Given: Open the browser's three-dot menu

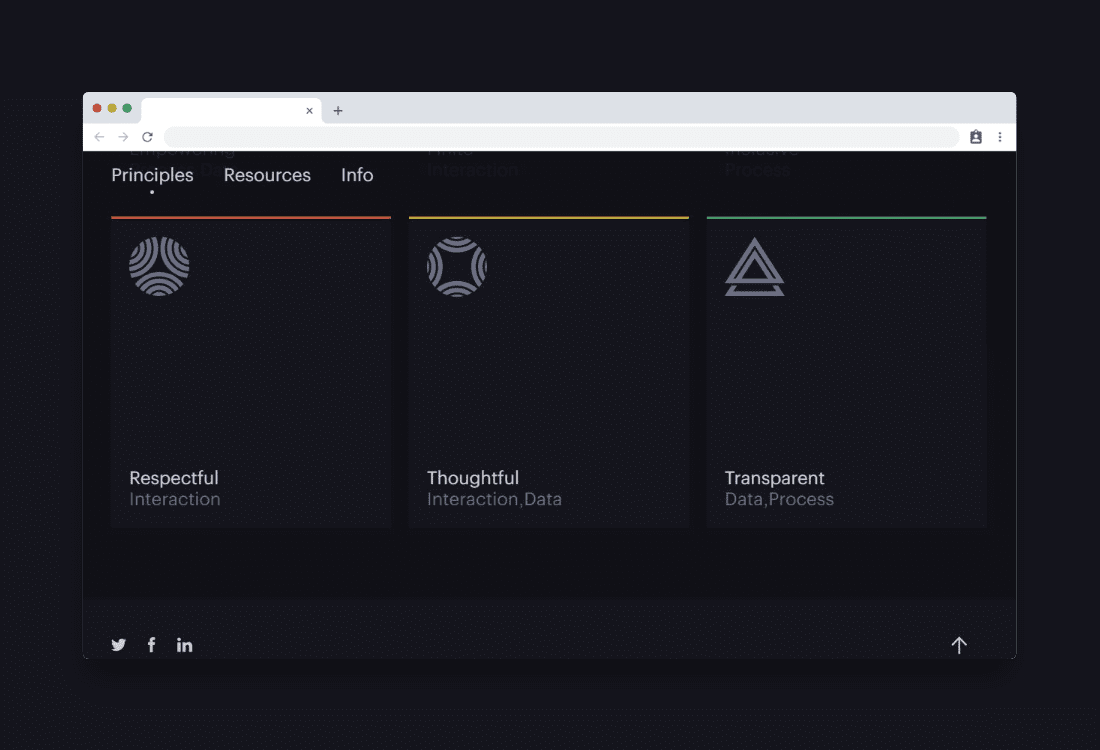Looking at the screenshot, I should point(1000,137).
